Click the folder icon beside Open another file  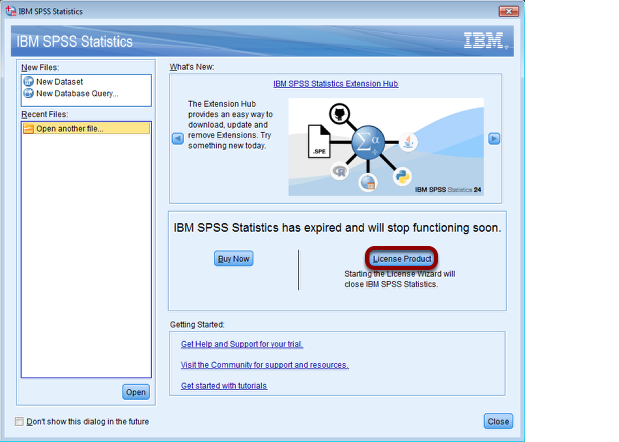tap(28, 129)
